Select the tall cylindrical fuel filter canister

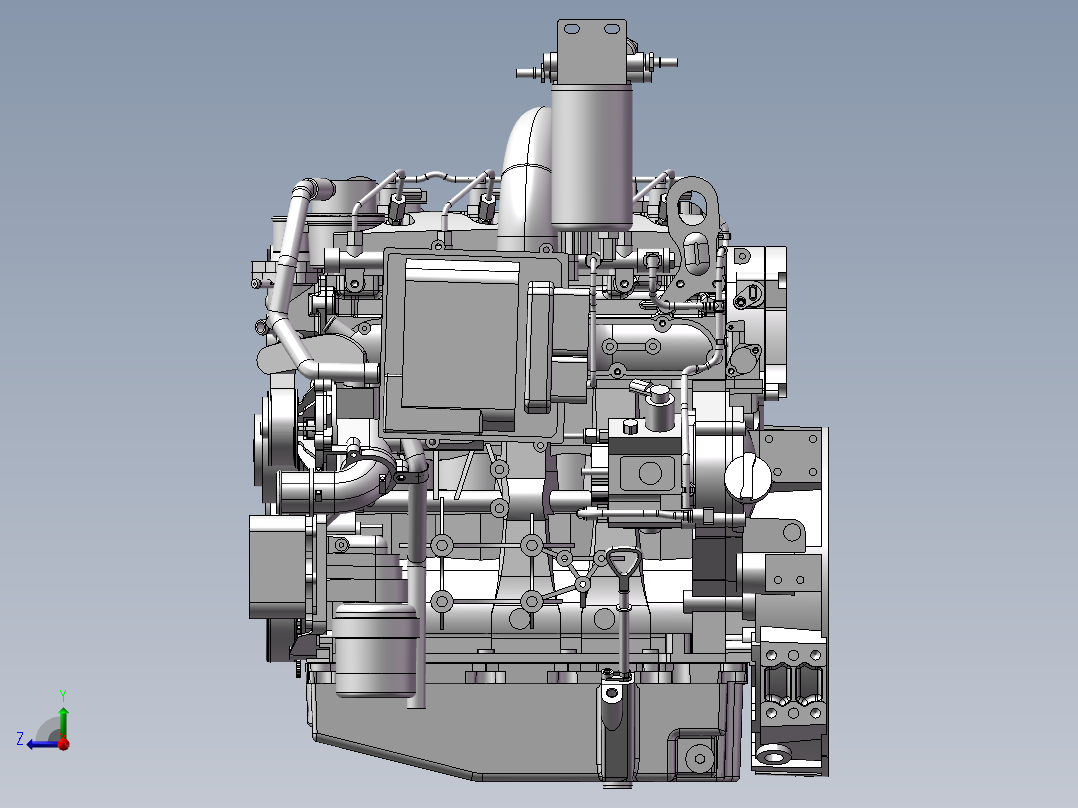tap(592, 159)
